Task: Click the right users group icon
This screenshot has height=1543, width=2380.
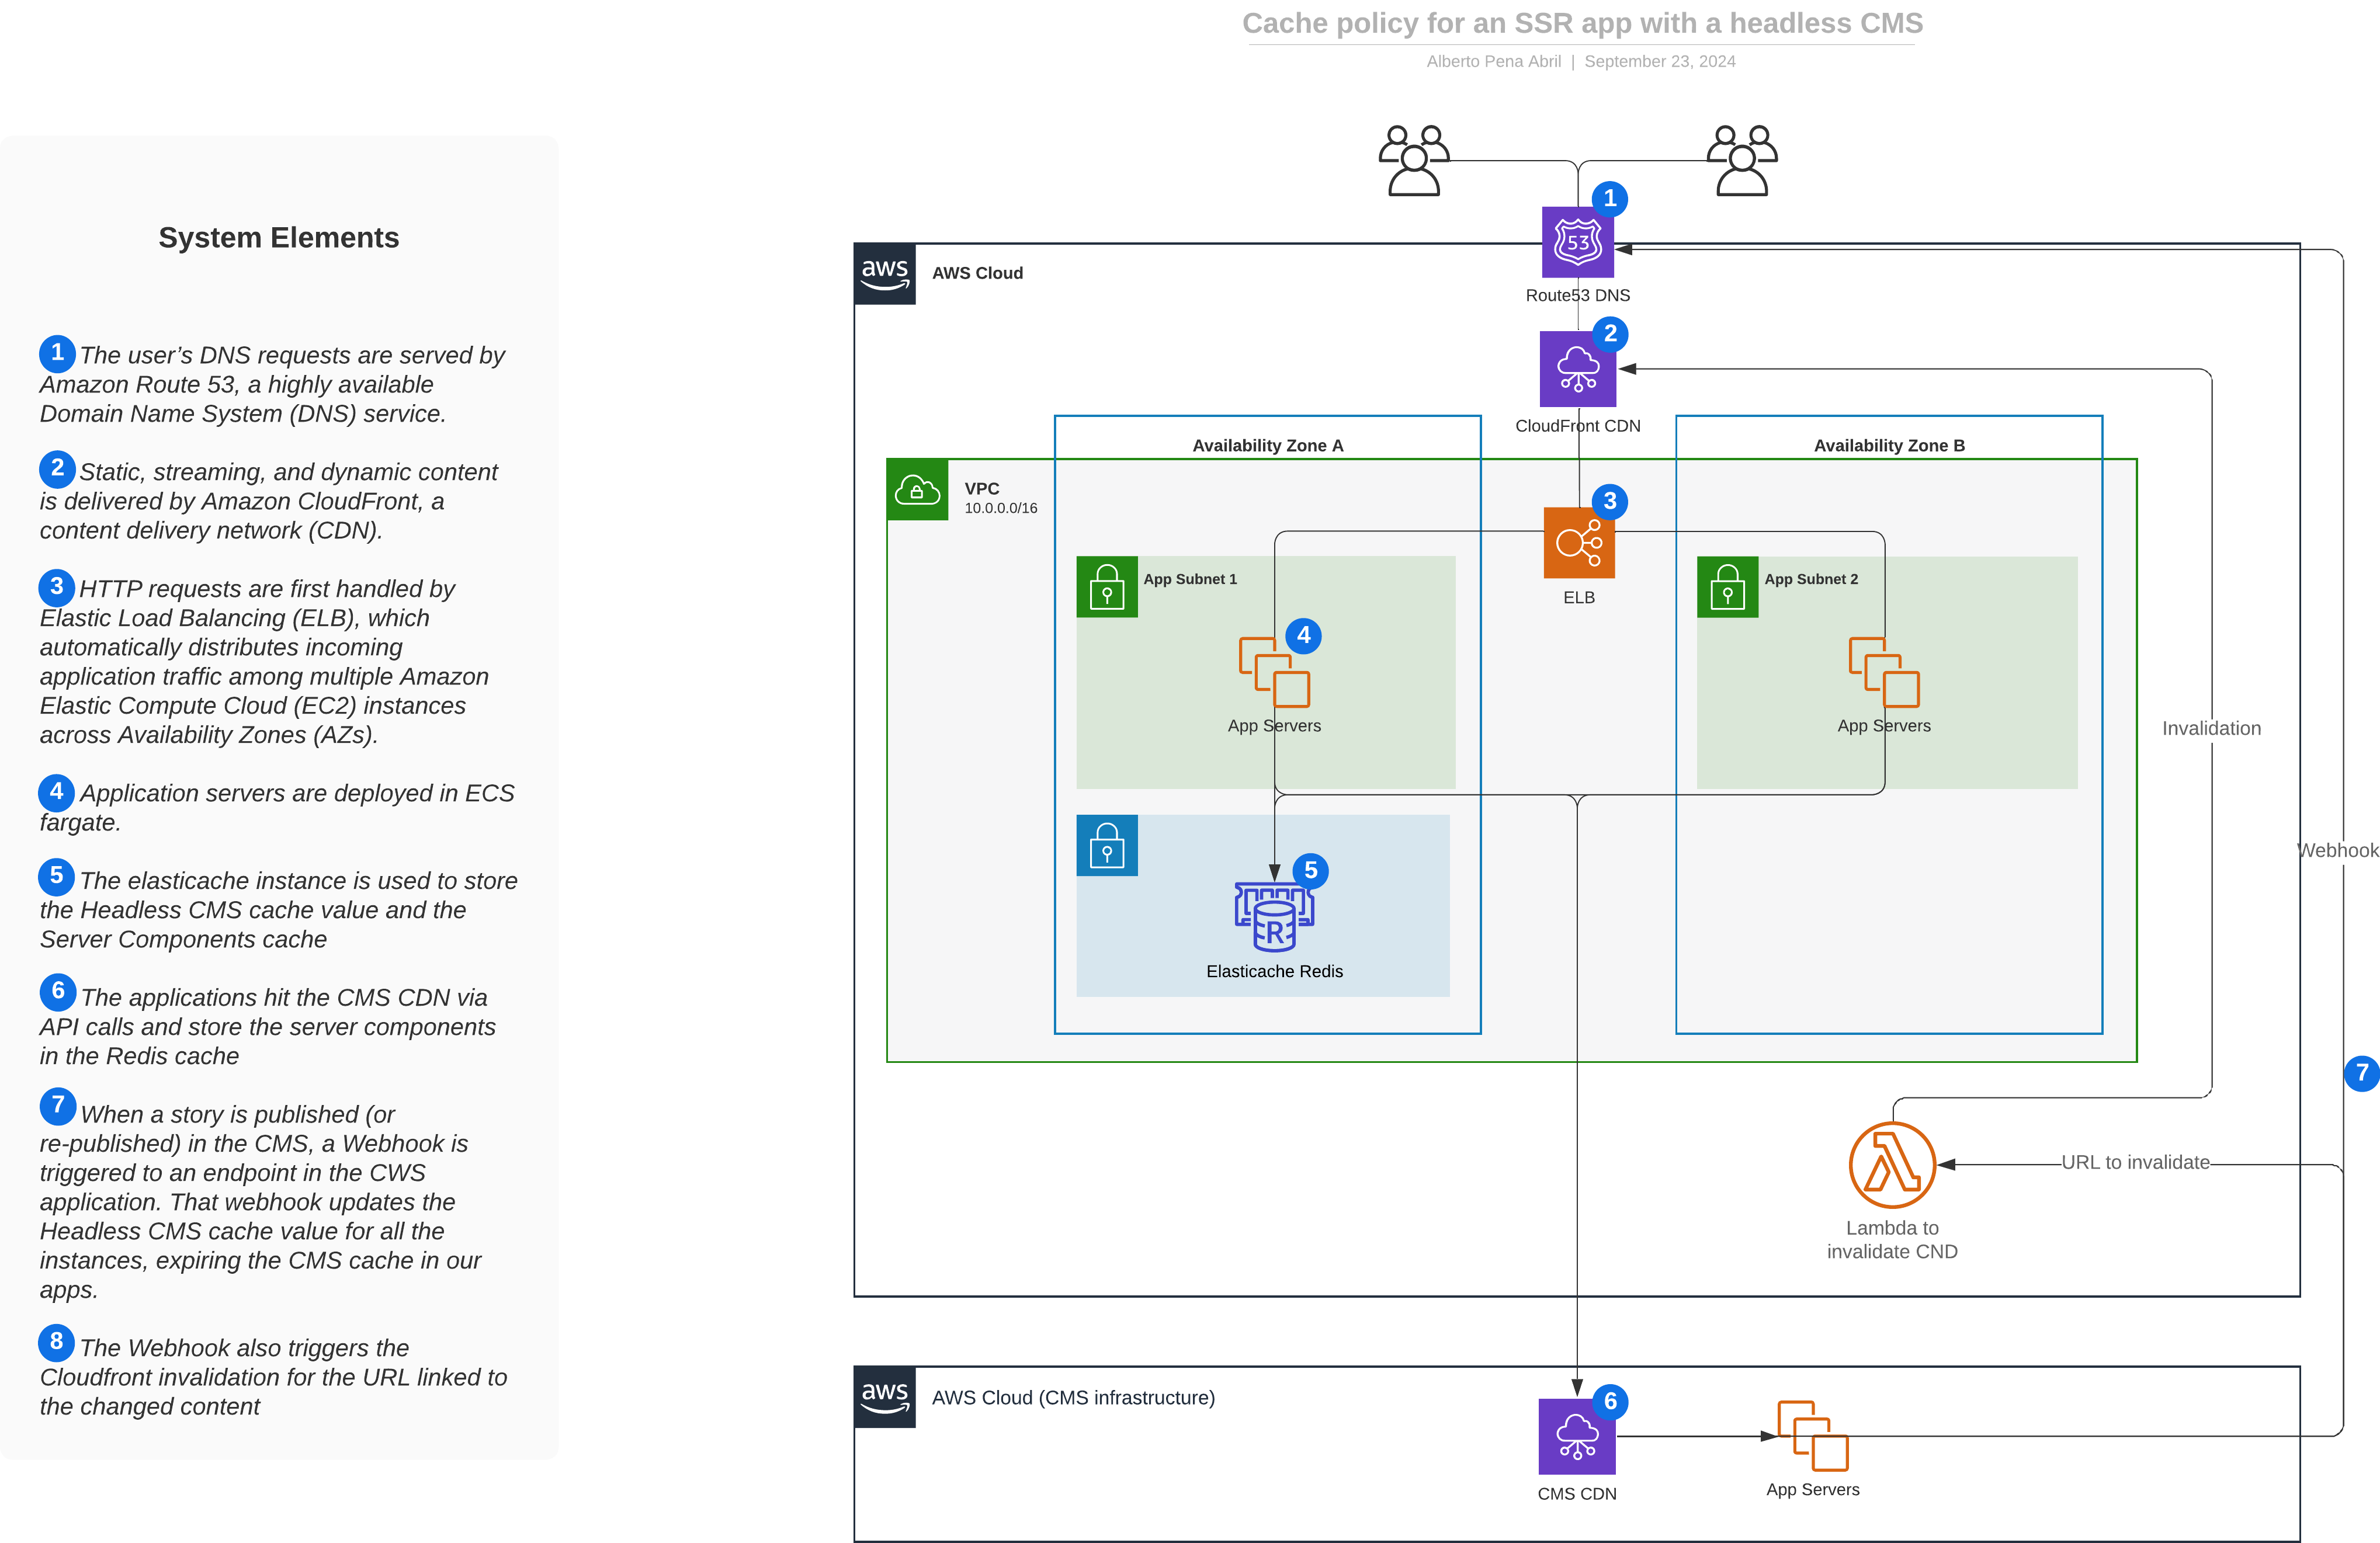Action: click(x=1741, y=160)
